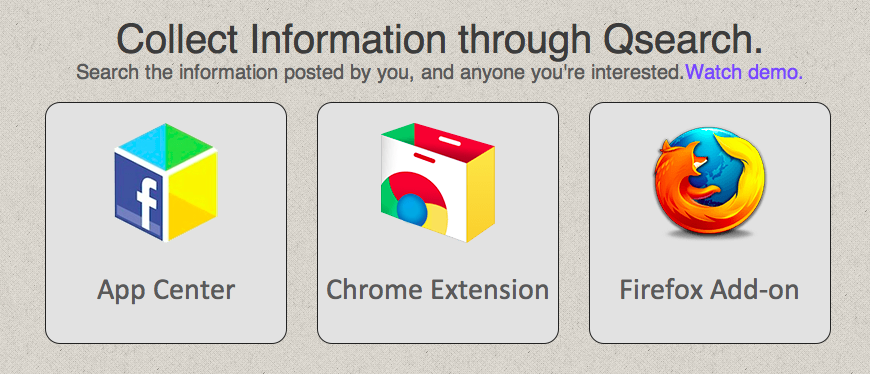
Task: Open the App Center card
Action: (166, 223)
